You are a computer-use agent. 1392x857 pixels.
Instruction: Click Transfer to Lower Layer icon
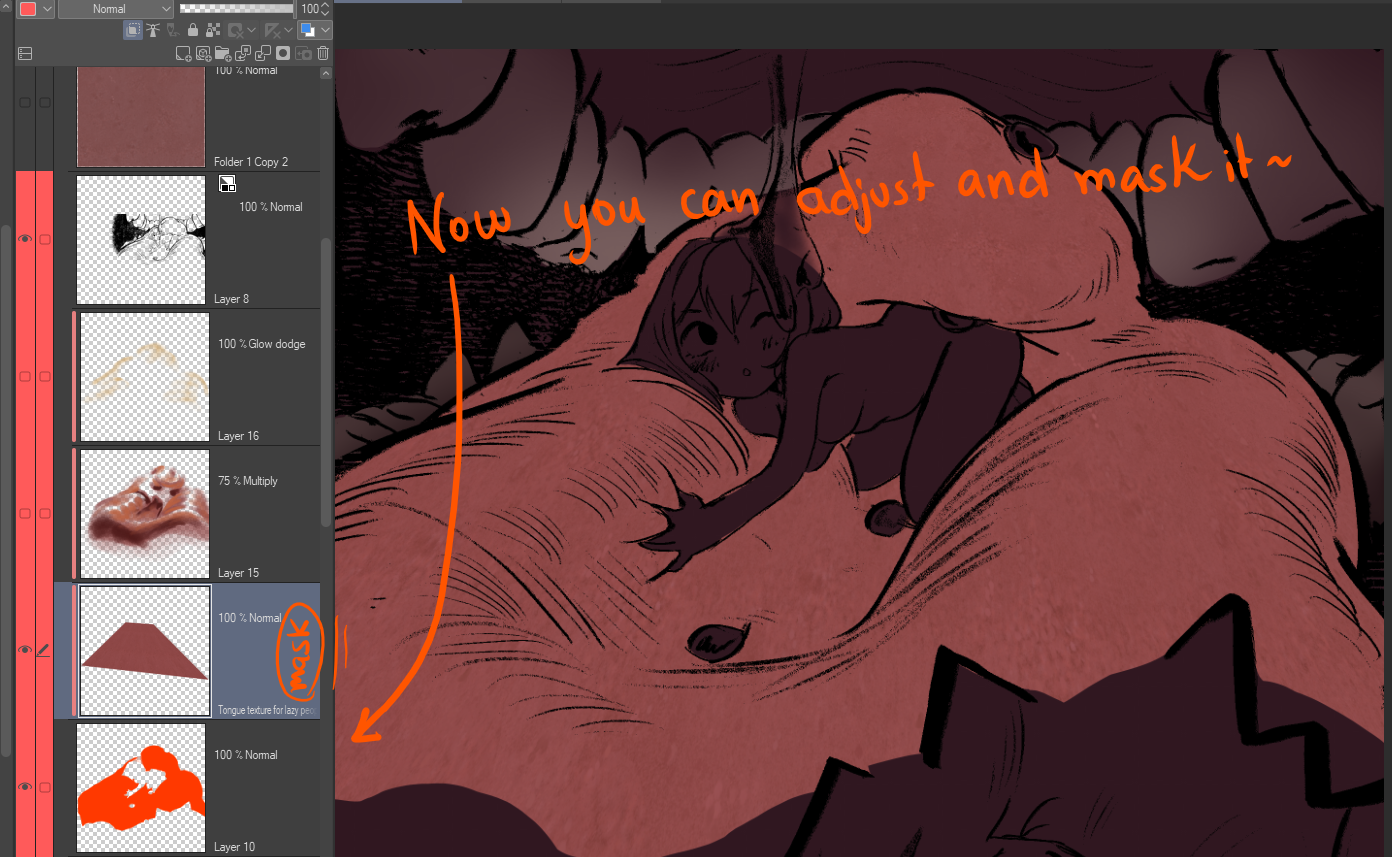(x=244, y=53)
